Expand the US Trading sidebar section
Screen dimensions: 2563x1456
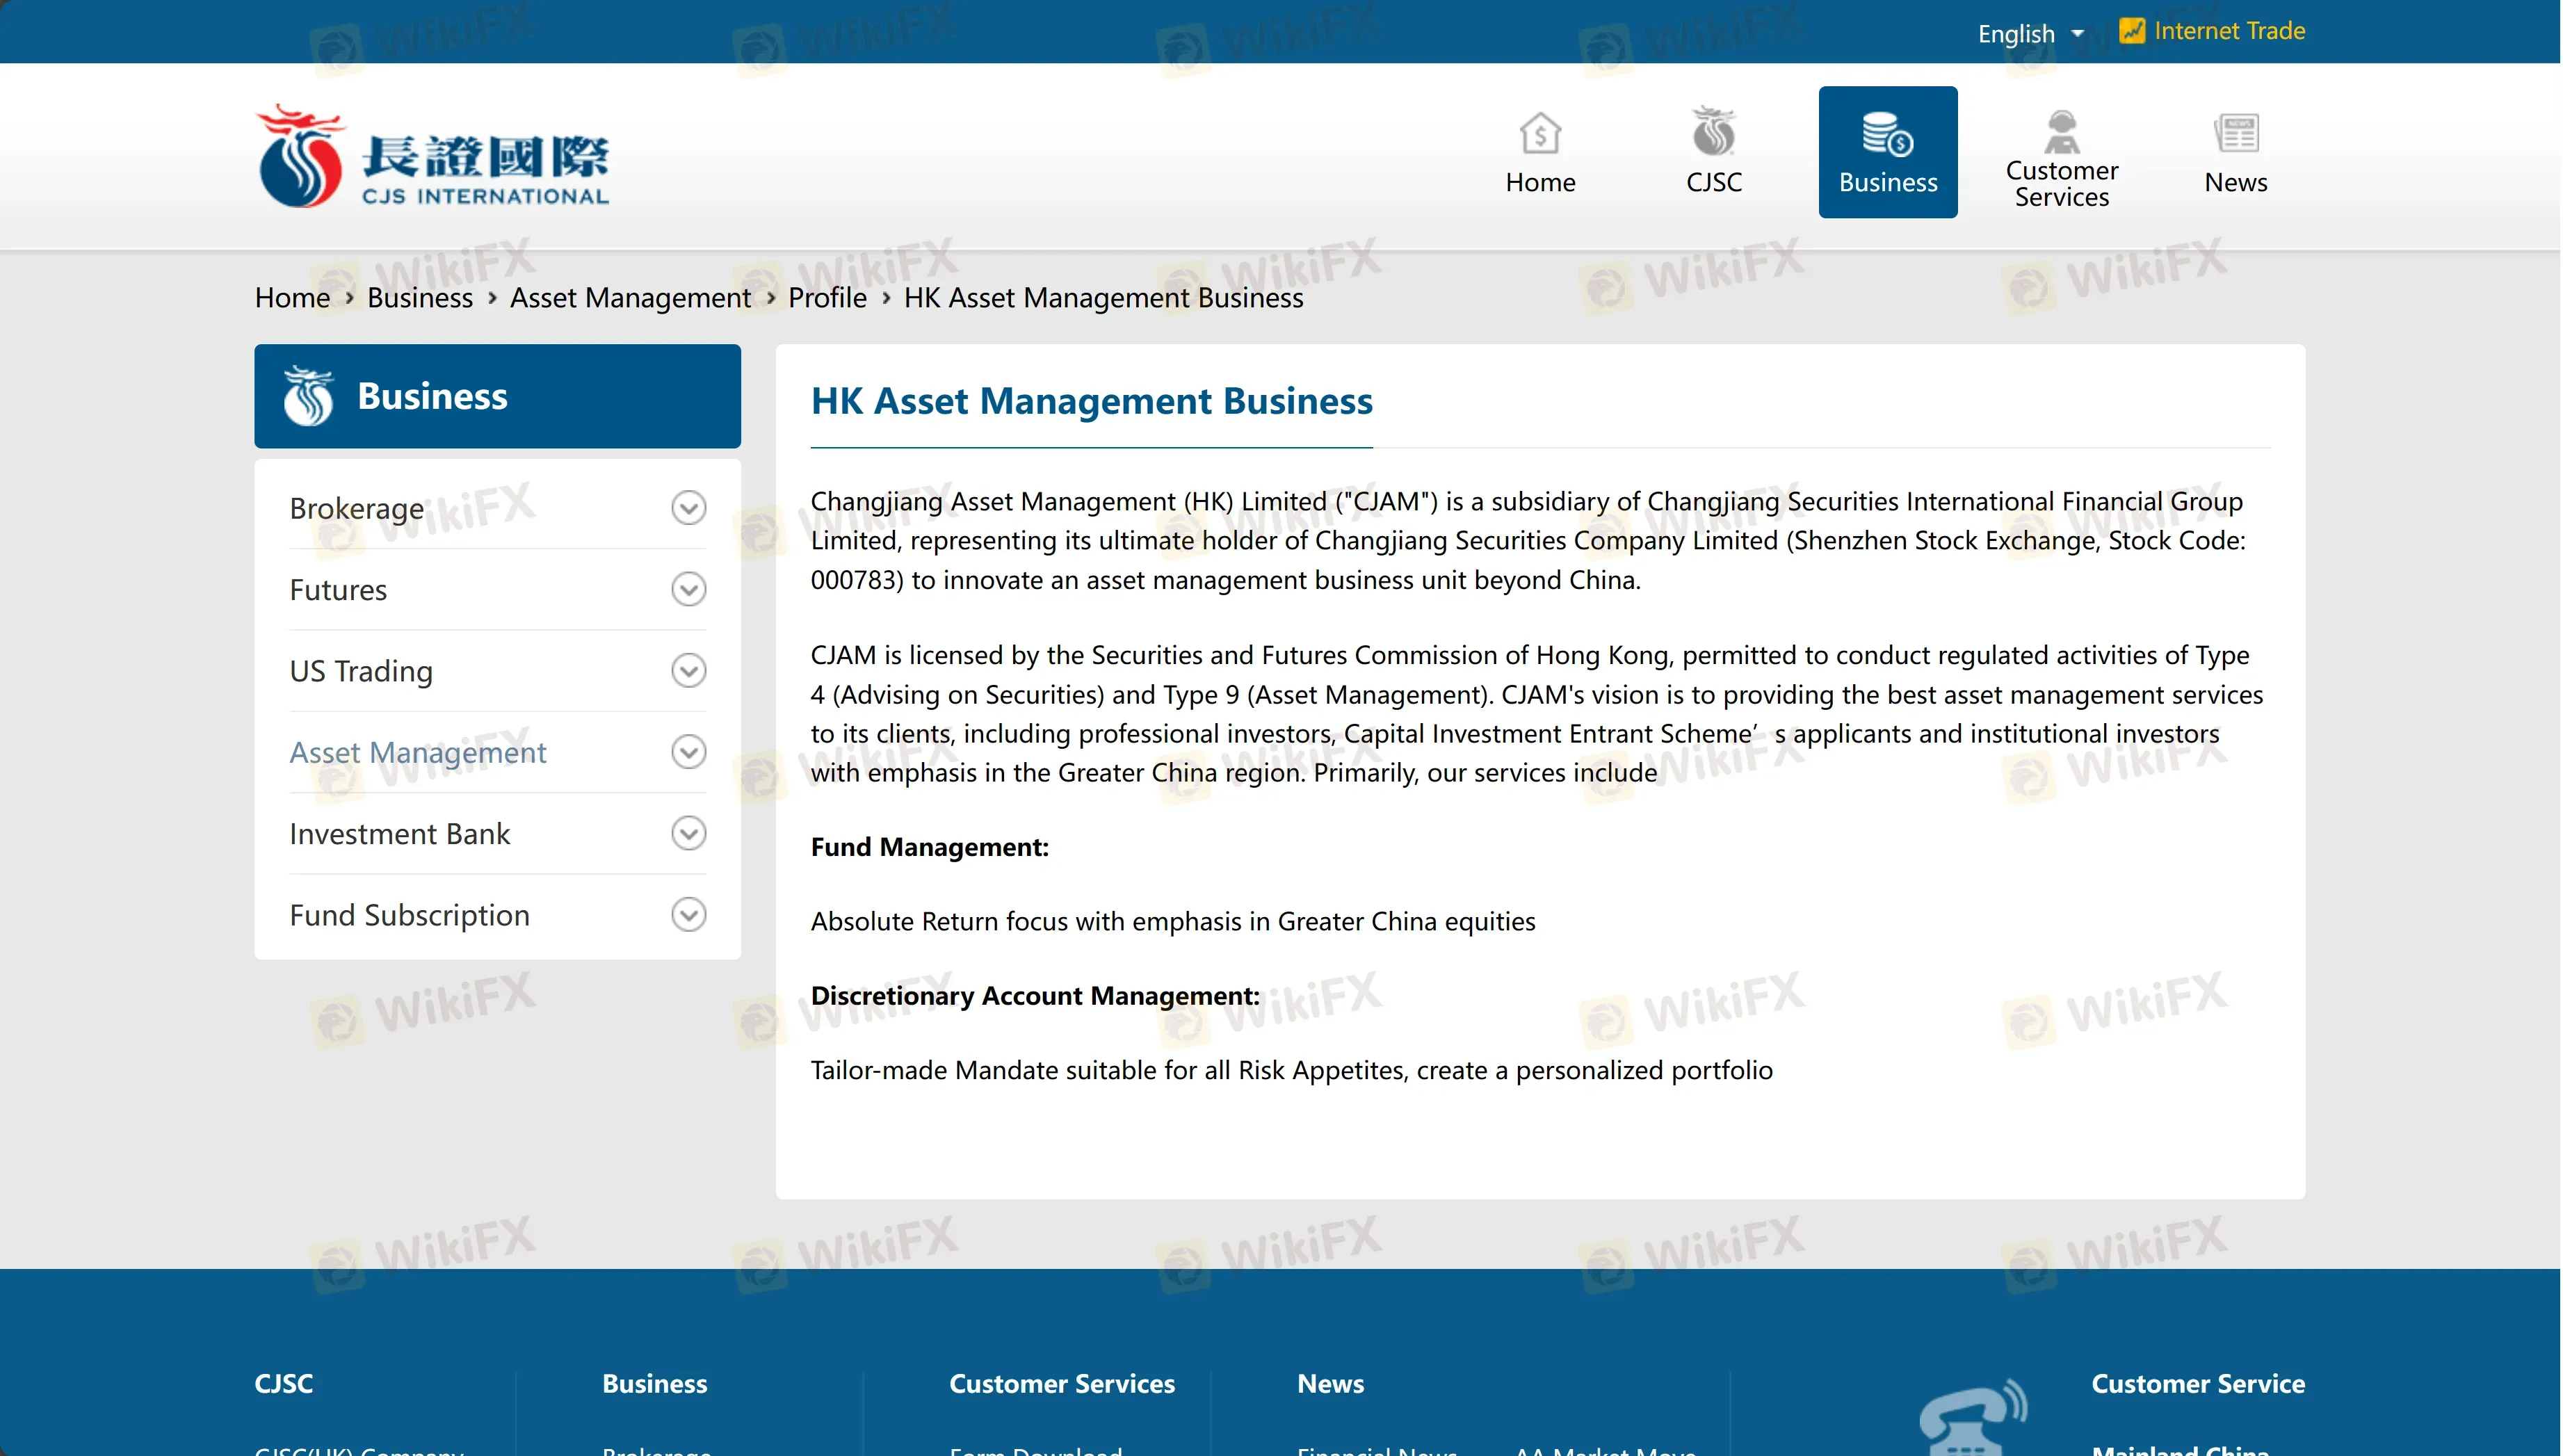688,670
